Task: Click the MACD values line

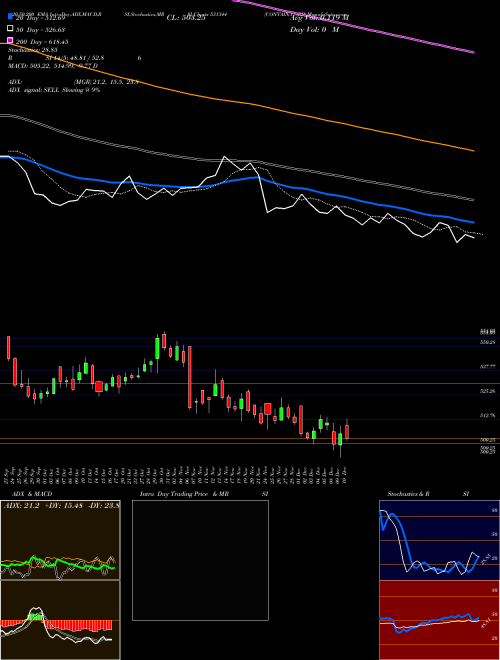Action: coord(53,66)
